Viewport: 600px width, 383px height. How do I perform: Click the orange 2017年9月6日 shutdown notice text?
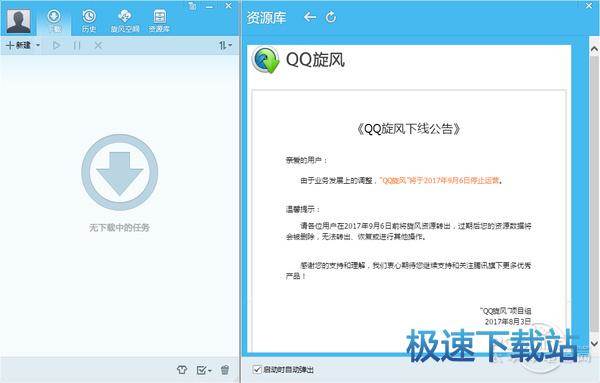point(440,181)
